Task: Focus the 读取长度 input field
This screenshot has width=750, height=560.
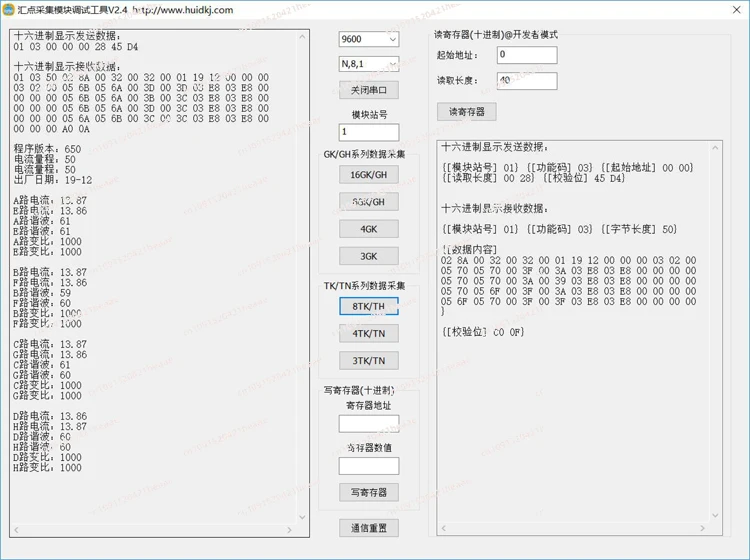Action: pyautogui.click(x=527, y=81)
